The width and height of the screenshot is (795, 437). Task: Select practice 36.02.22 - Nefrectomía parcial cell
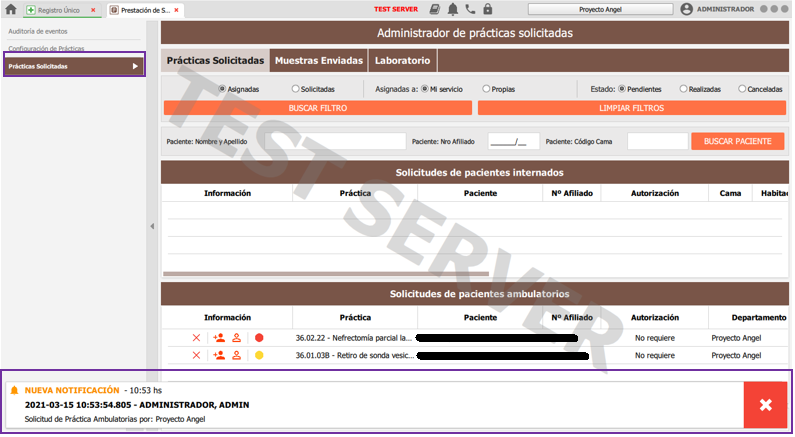[354, 338]
